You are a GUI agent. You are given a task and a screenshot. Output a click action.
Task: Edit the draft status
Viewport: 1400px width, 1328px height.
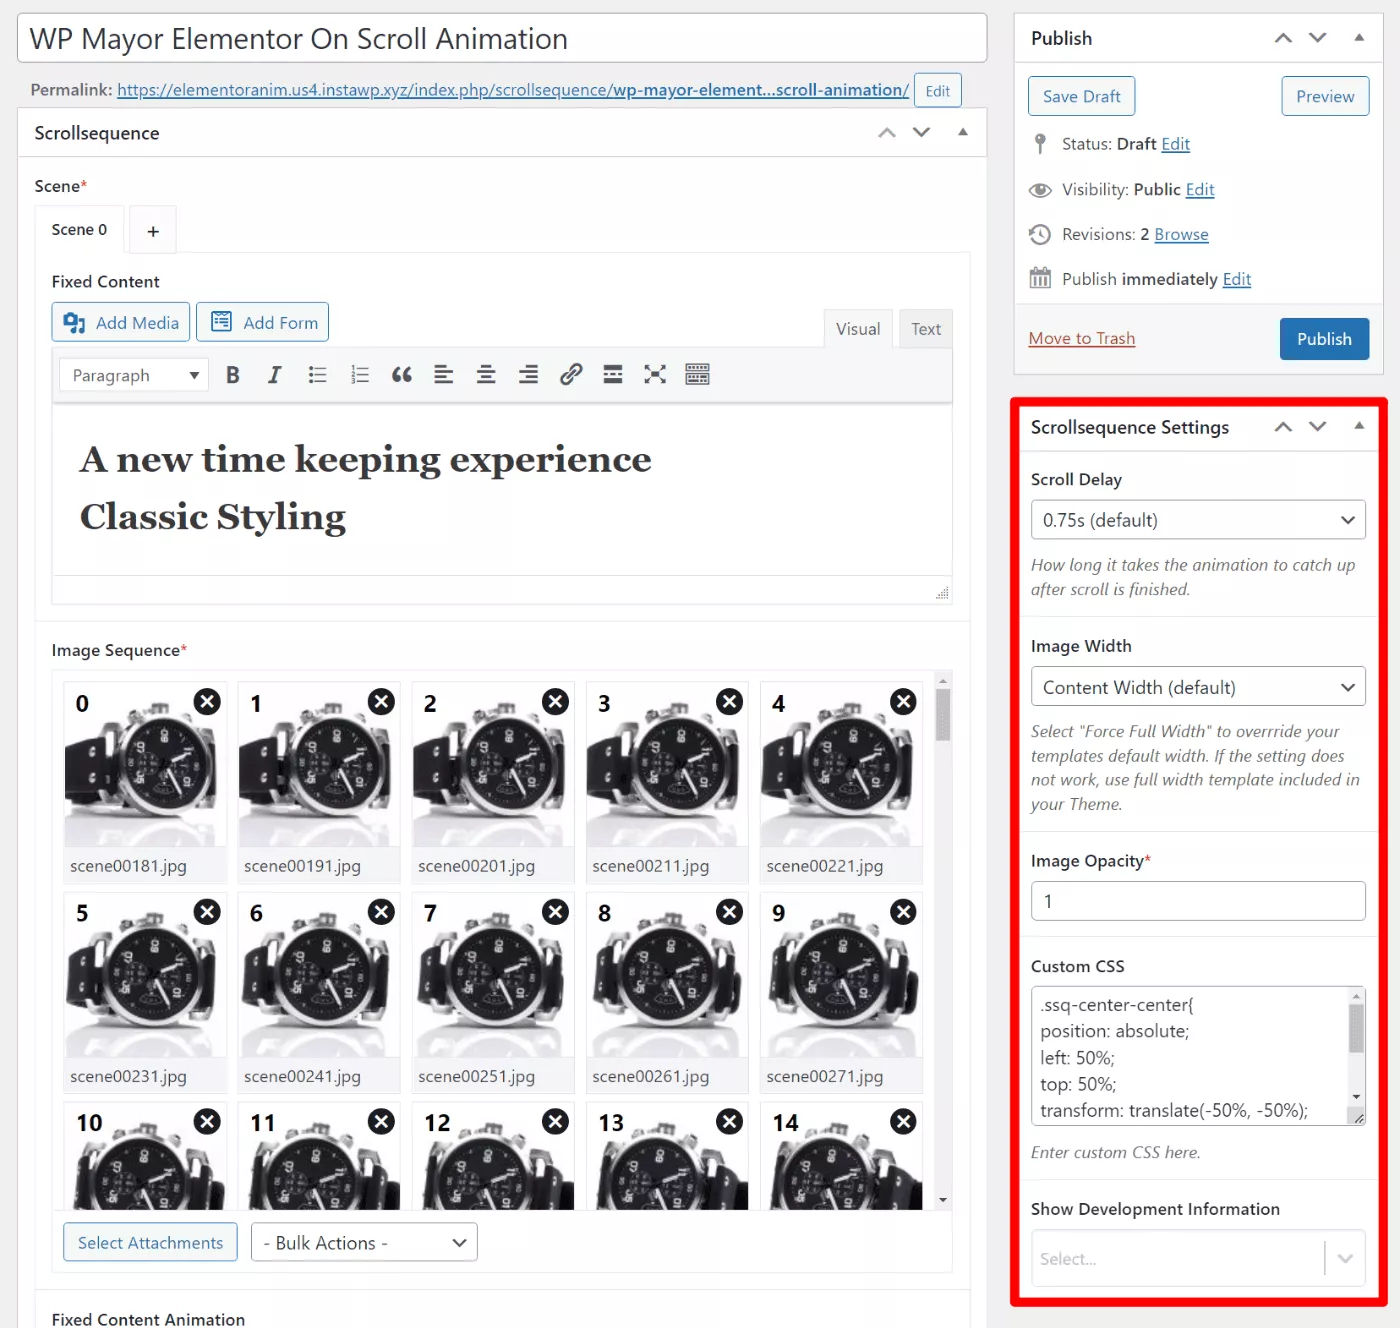[x=1176, y=144]
